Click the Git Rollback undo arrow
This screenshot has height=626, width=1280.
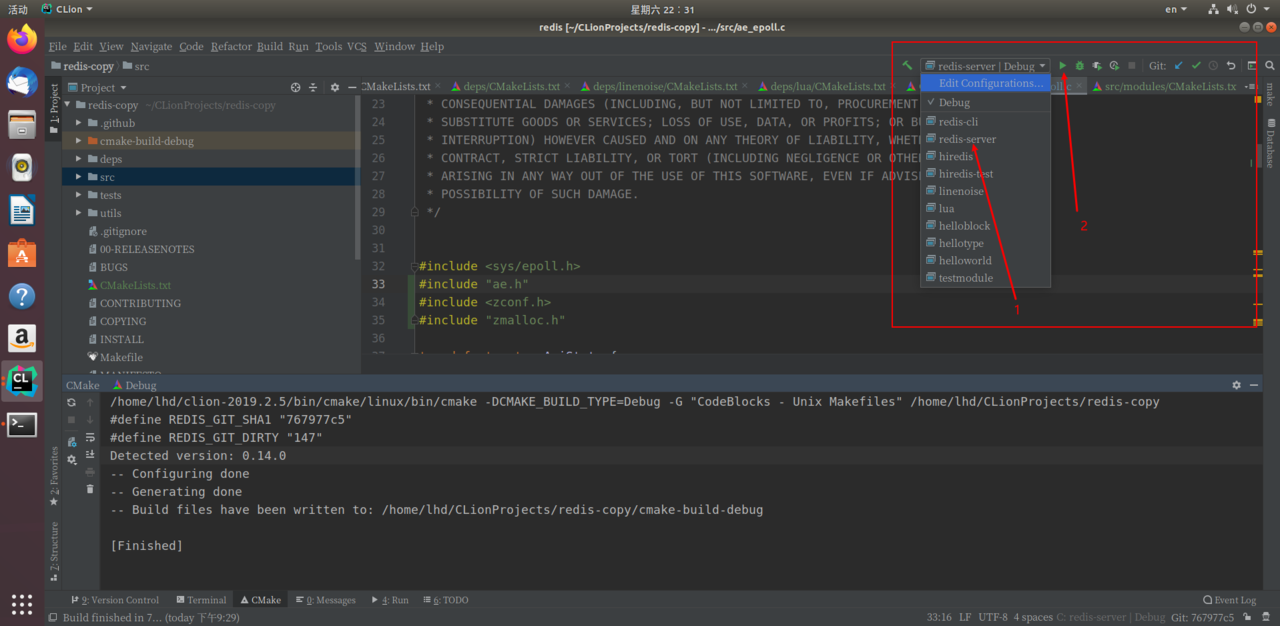(x=1231, y=66)
